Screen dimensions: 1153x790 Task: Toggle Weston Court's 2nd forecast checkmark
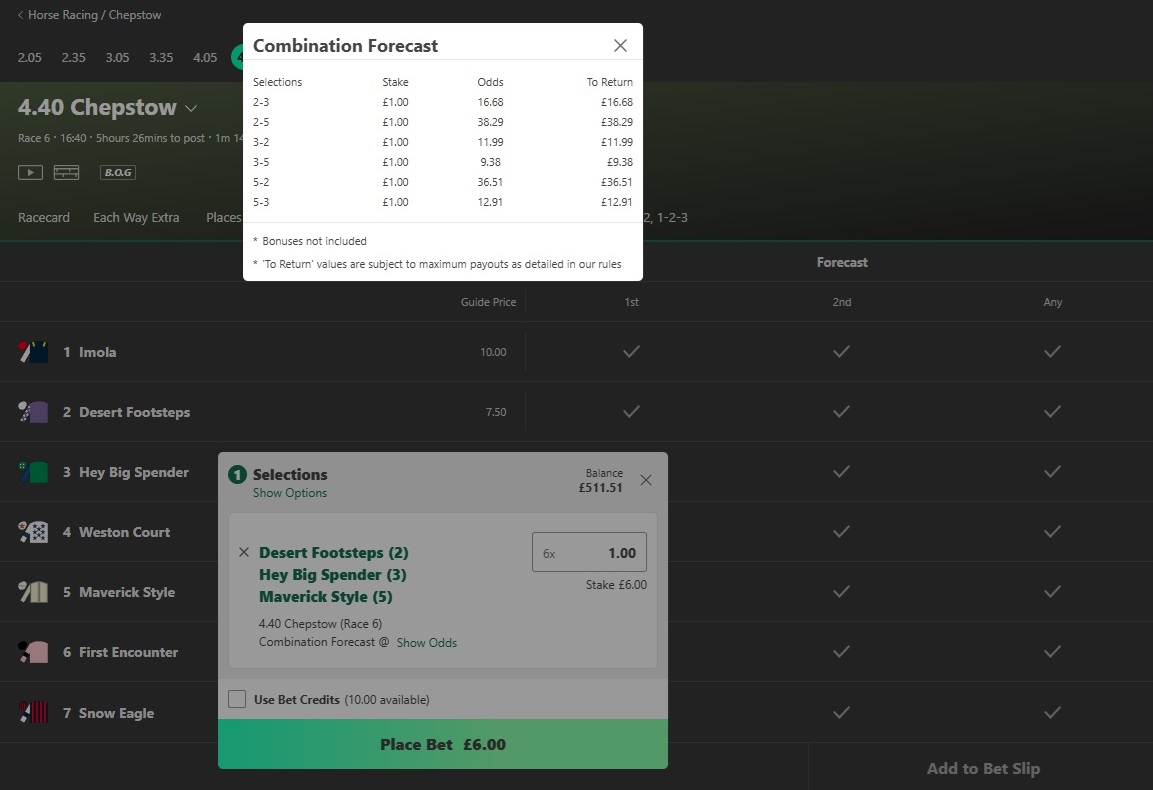841,532
